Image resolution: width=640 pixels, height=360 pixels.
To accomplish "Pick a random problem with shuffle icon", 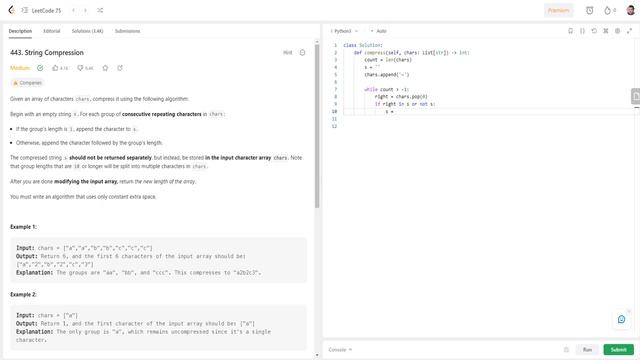I will coord(100,10).
